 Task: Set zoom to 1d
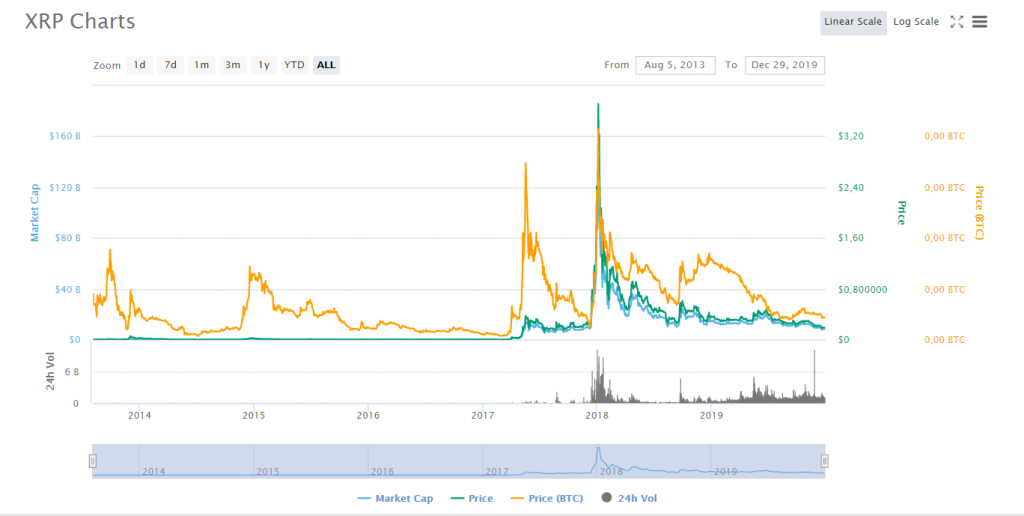pos(140,65)
